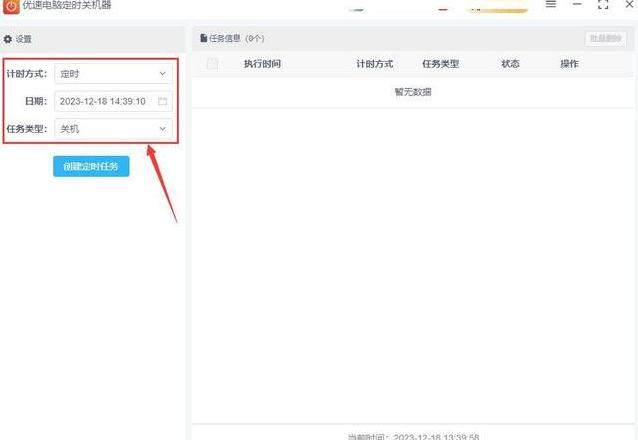The height and width of the screenshot is (440, 638).
Task: Click the 当前时间 status text at bottom
Action: click(414, 437)
